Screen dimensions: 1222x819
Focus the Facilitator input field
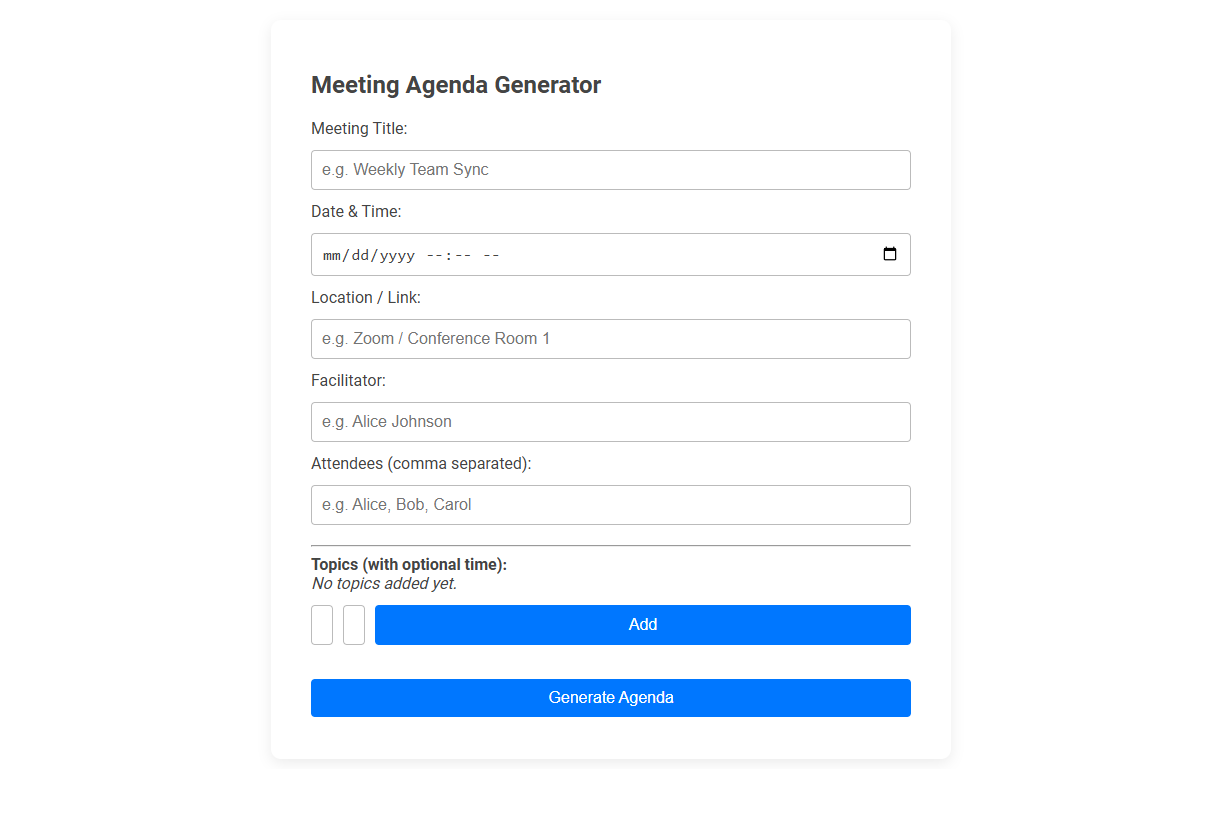tap(610, 421)
